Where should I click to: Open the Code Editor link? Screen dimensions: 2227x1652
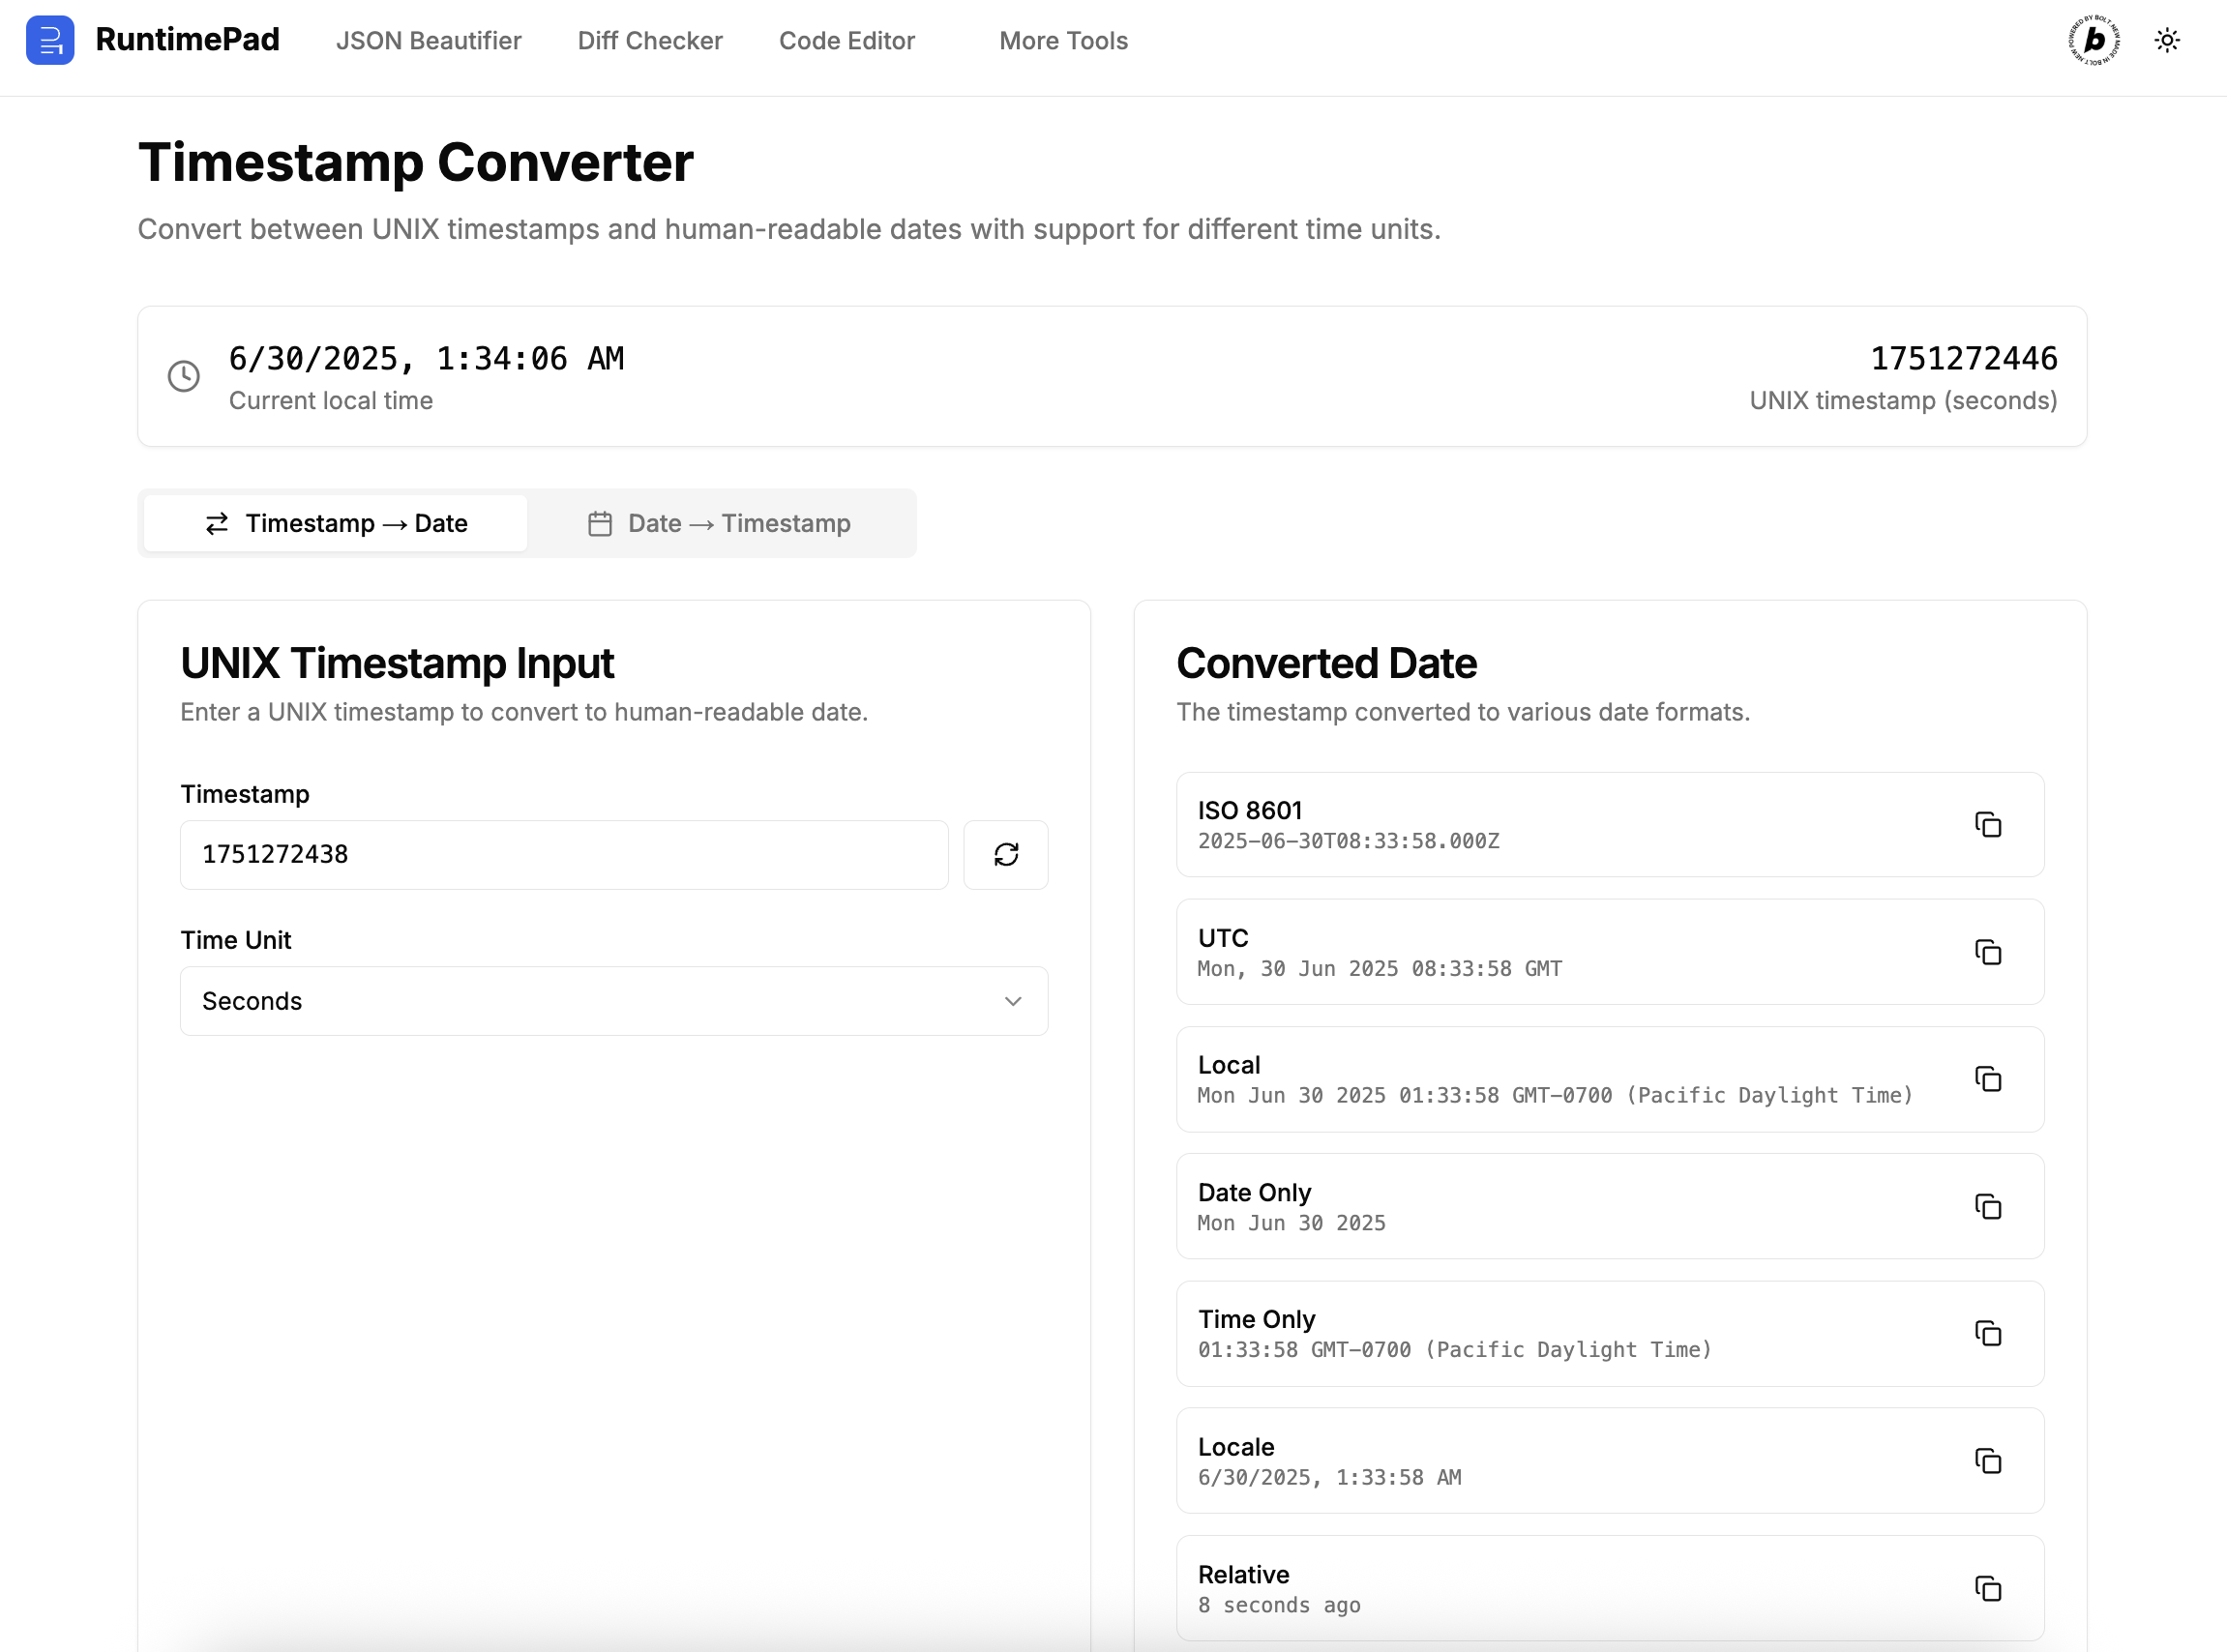click(846, 41)
